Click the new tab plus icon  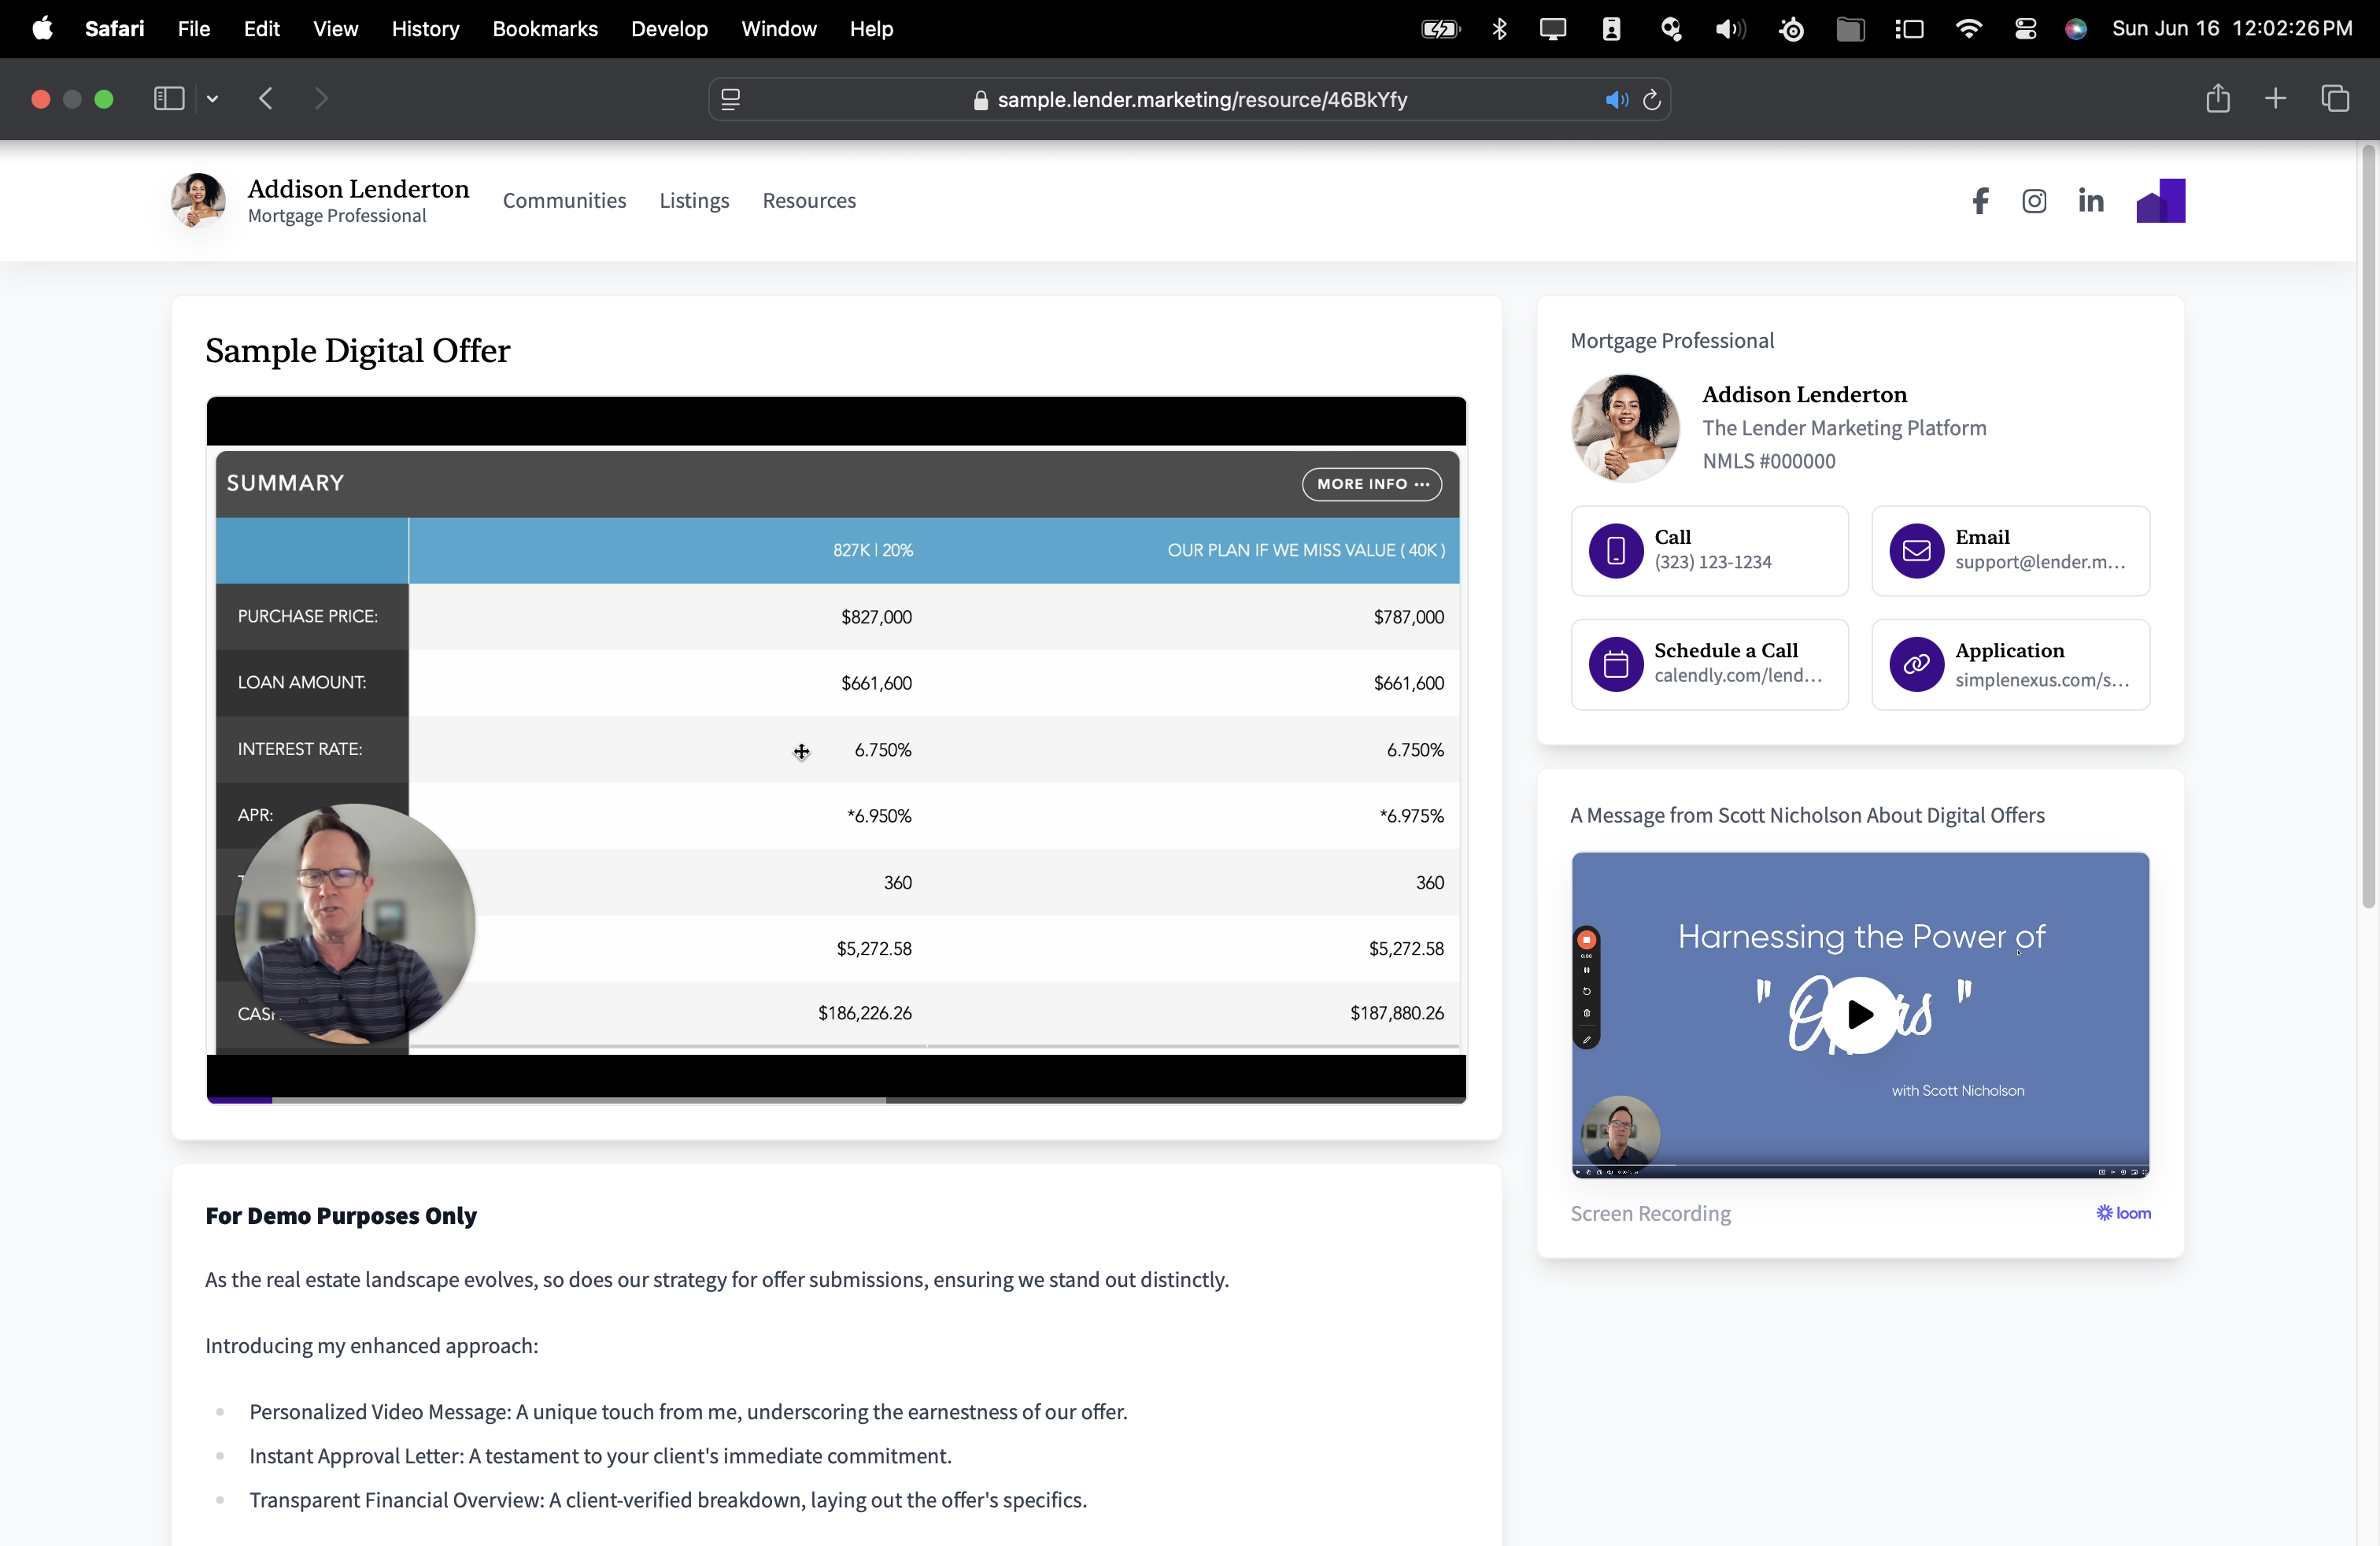[2275, 99]
